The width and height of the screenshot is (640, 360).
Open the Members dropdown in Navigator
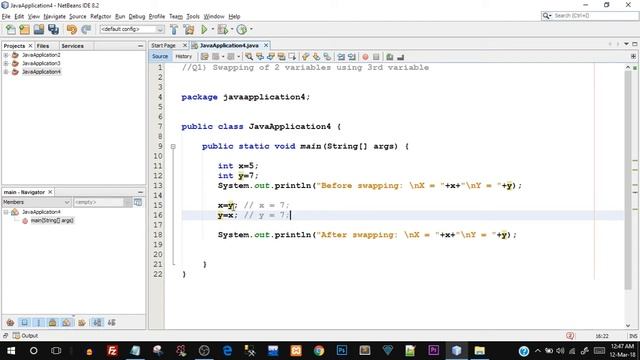36,202
